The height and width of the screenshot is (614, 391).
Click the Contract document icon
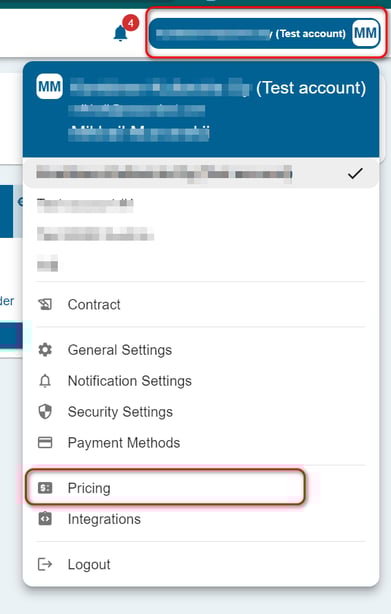45,304
